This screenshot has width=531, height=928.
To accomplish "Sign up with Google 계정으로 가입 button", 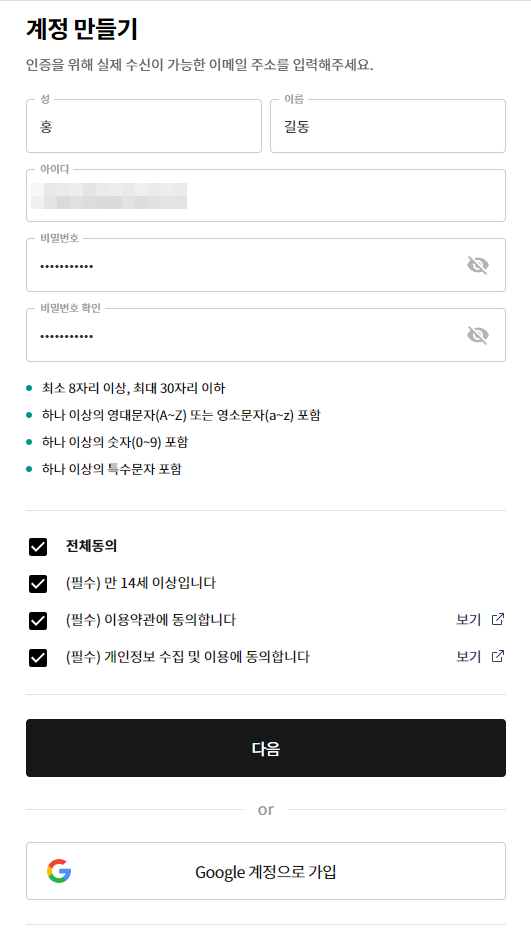I will tap(266, 871).
